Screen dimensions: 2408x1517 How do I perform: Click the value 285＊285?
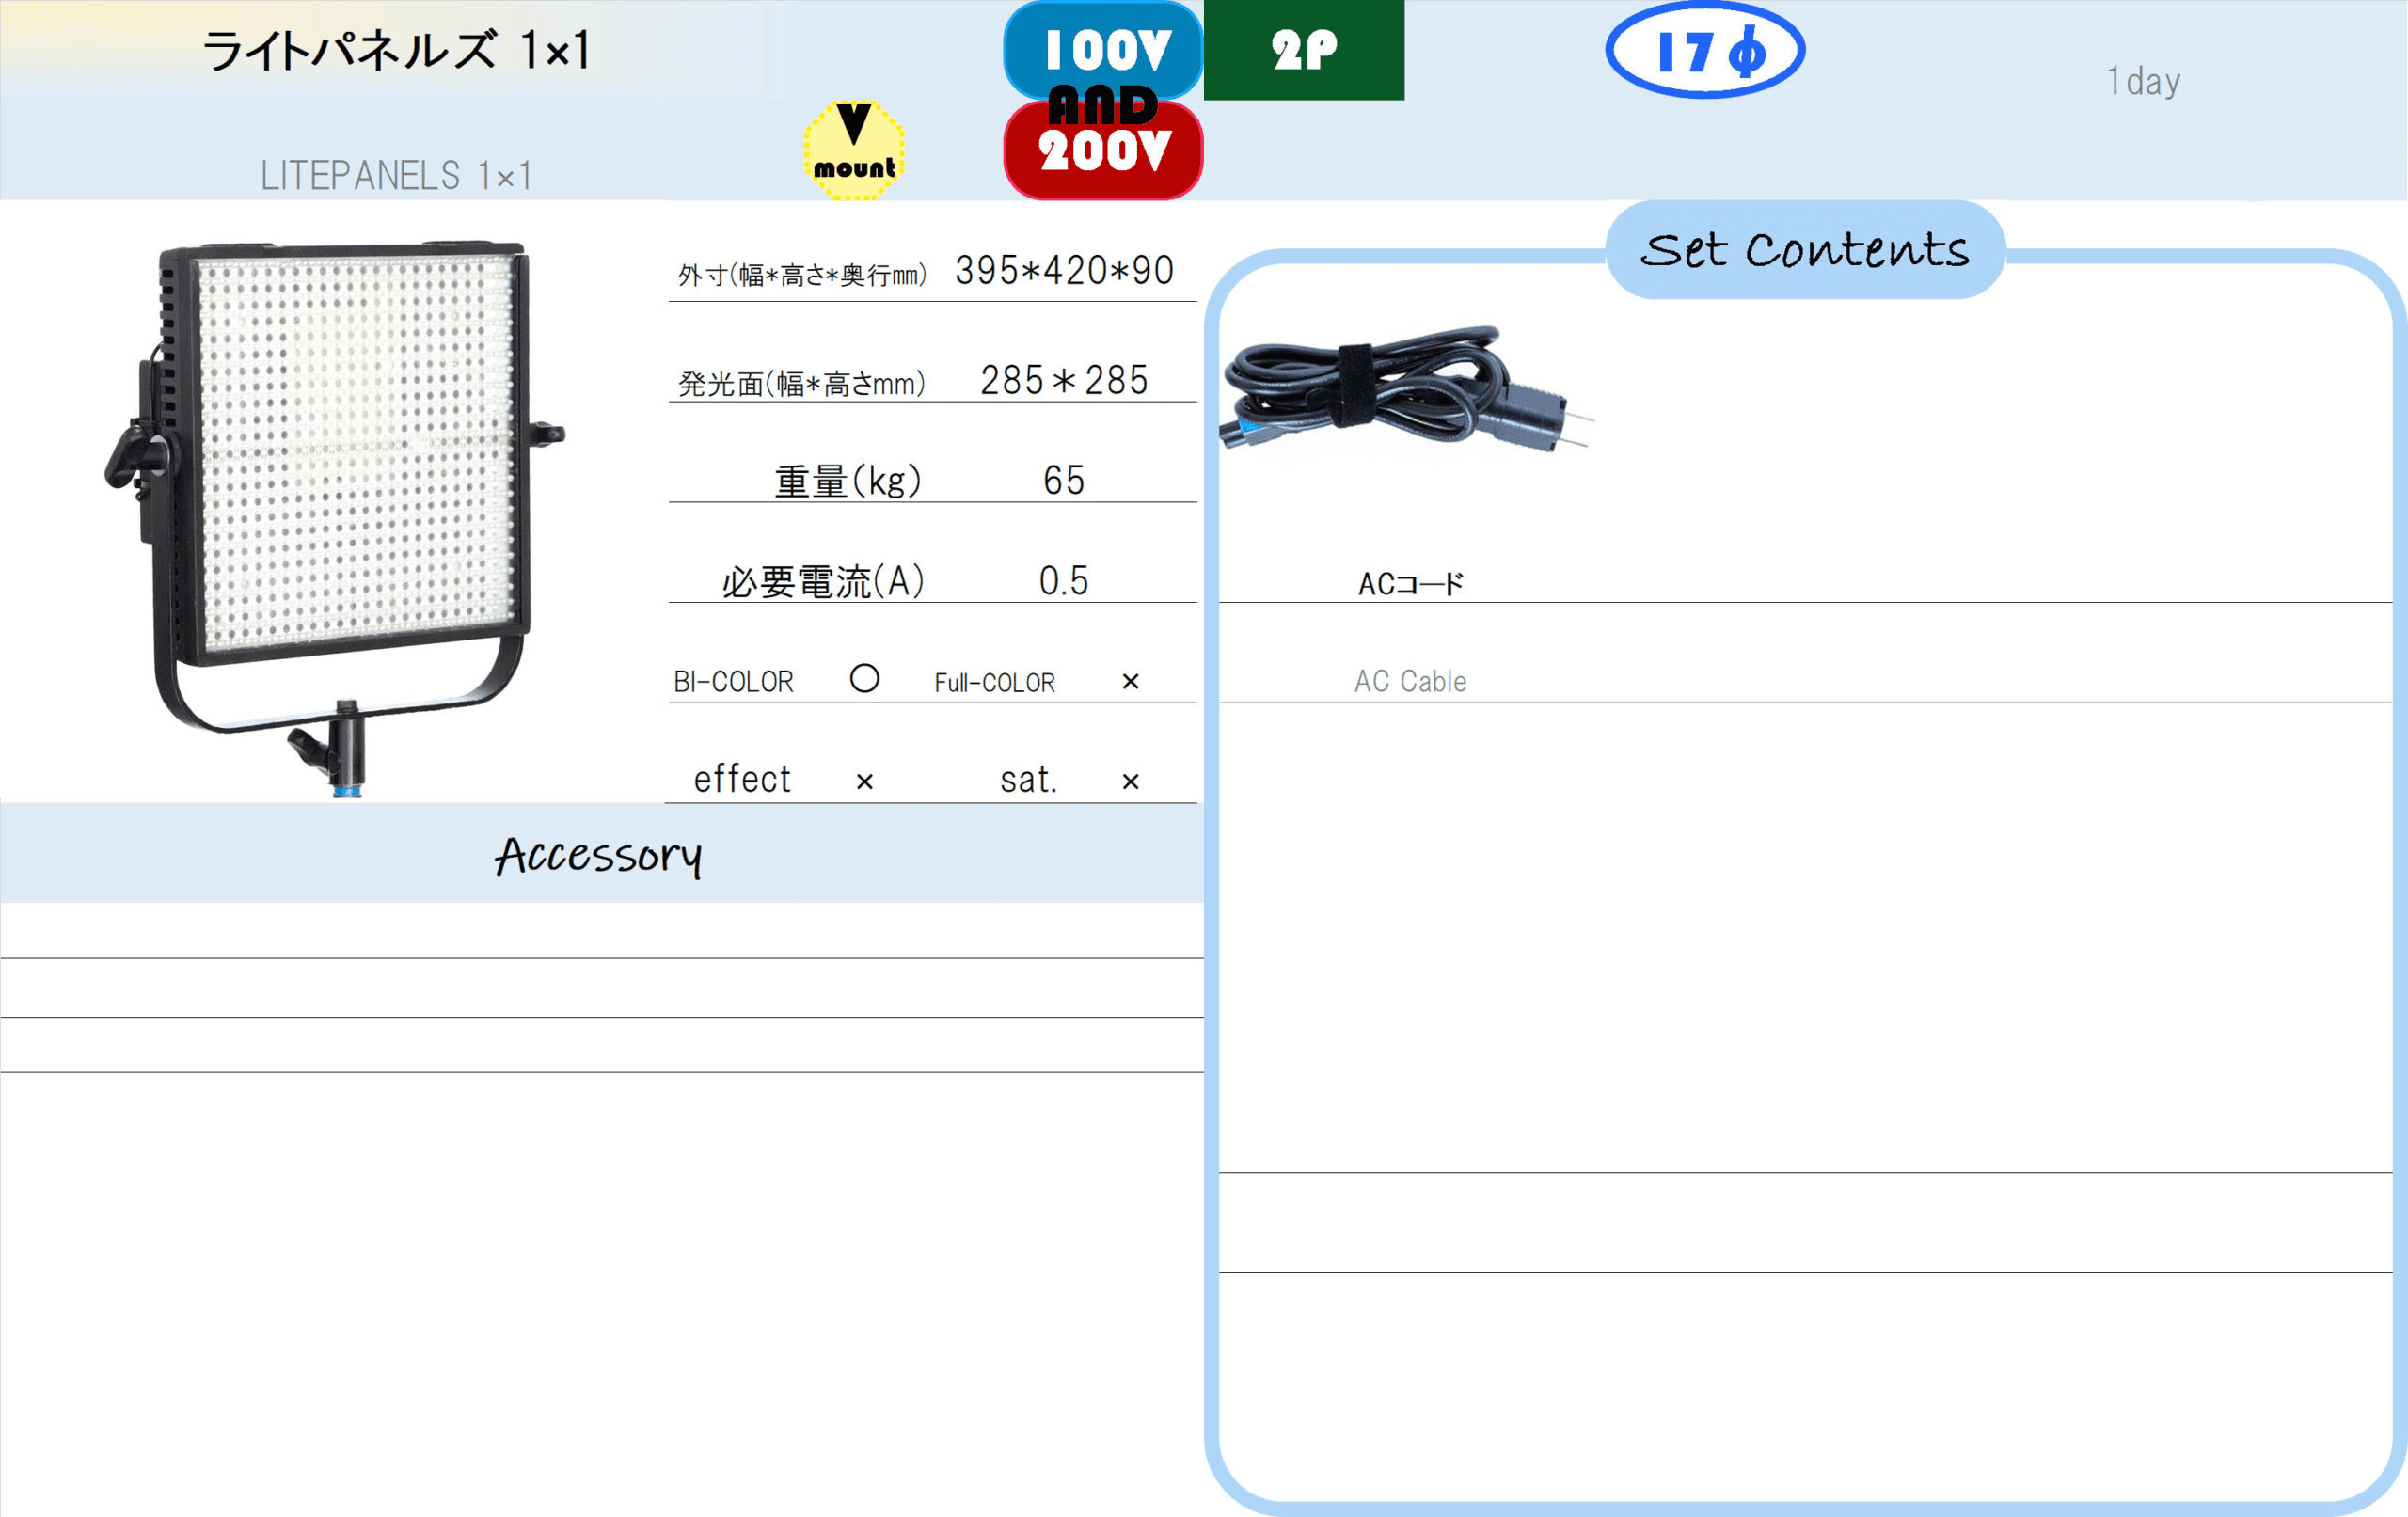tap(1064, 381)
